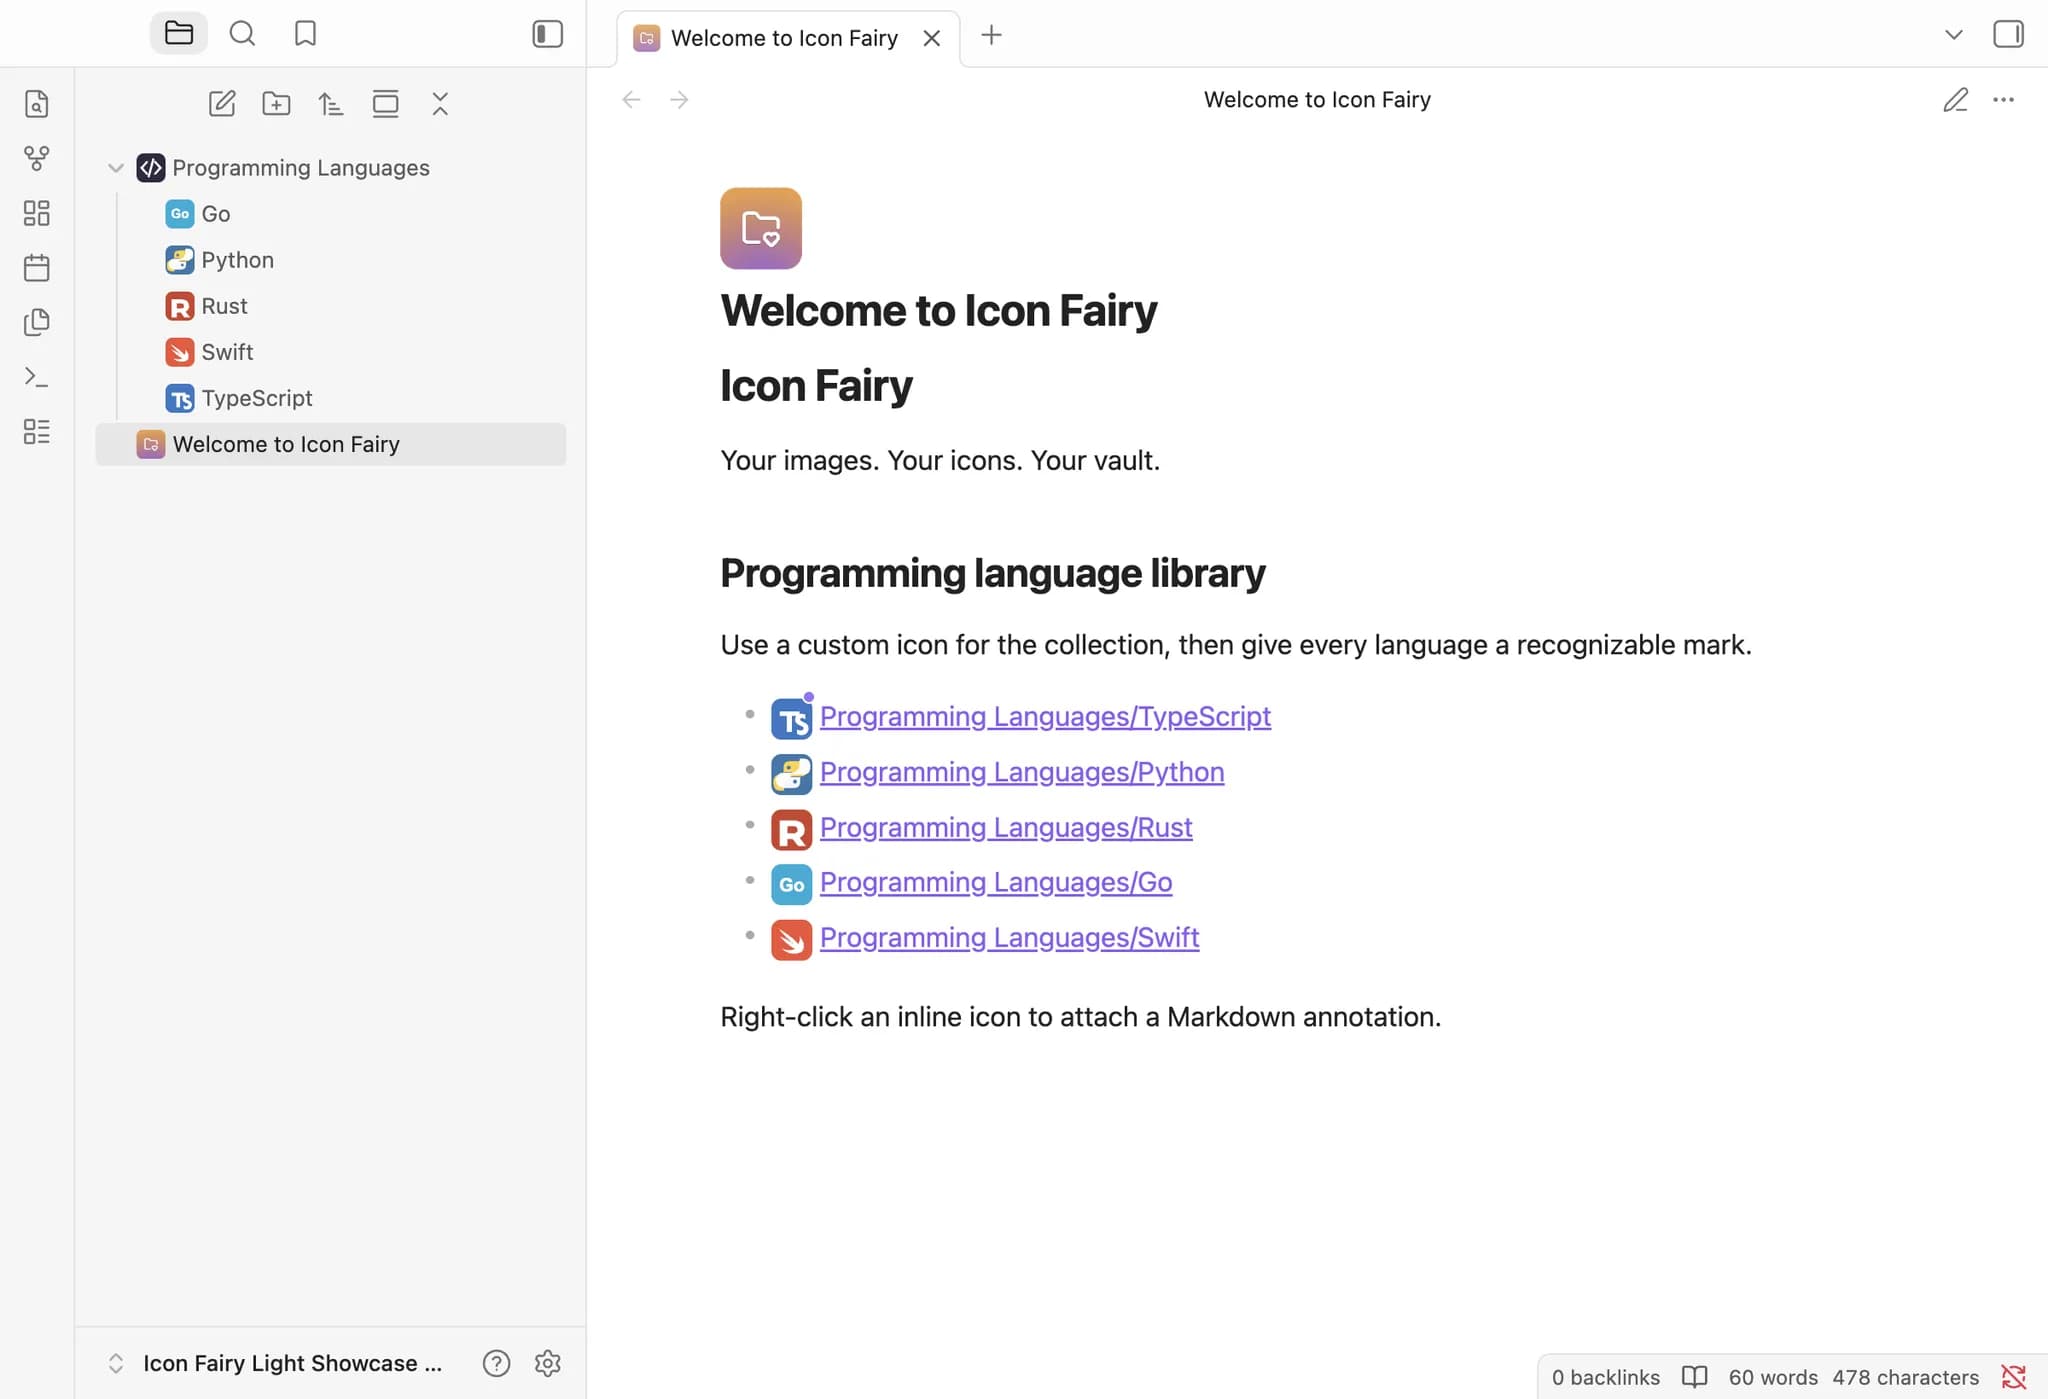2048x1399 pixels.
Task: Open the help button
Action: click(x=496, y=1363)
